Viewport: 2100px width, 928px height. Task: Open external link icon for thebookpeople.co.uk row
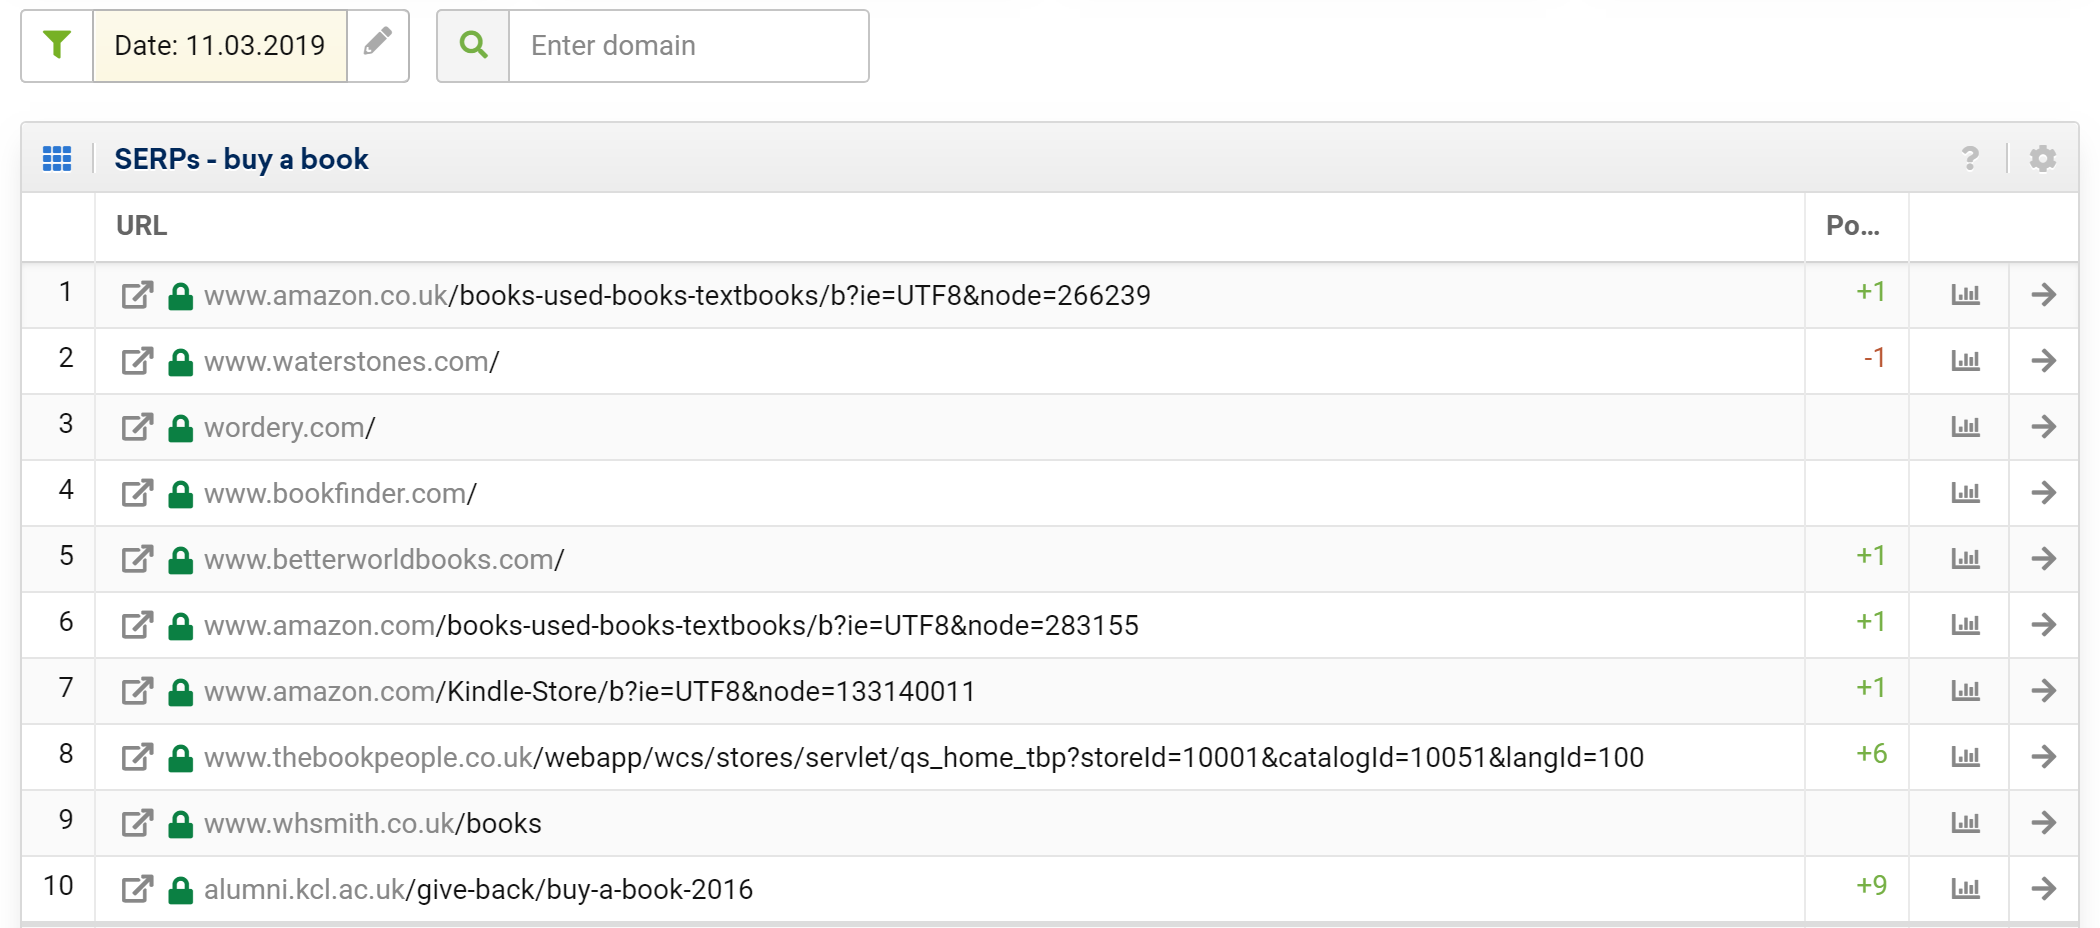(137, 757)
